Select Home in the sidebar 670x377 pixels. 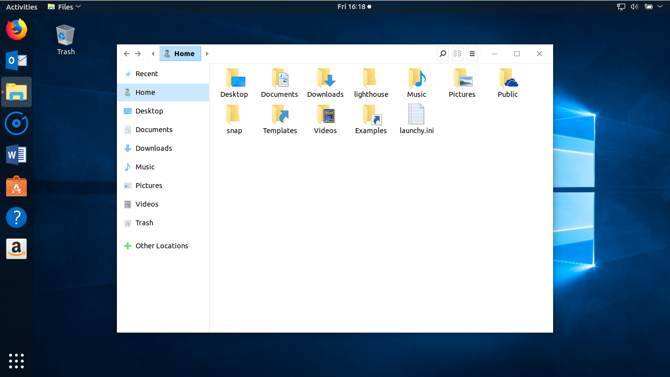click(163, 92)
